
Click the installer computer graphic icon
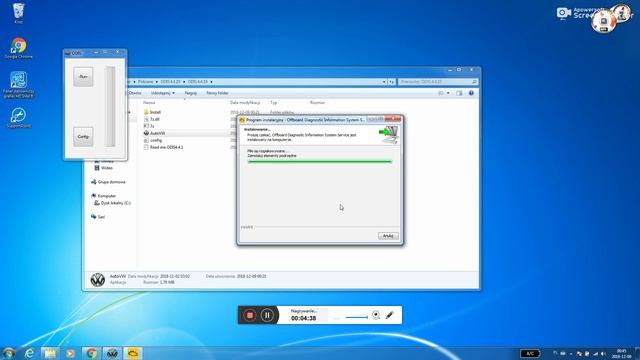(389, 134)
